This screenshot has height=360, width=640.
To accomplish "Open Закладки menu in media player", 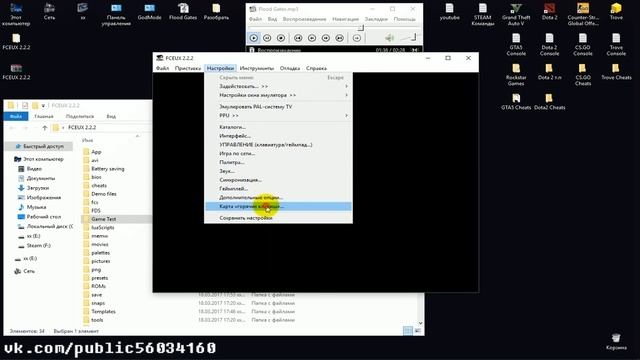I will point(376,19).
